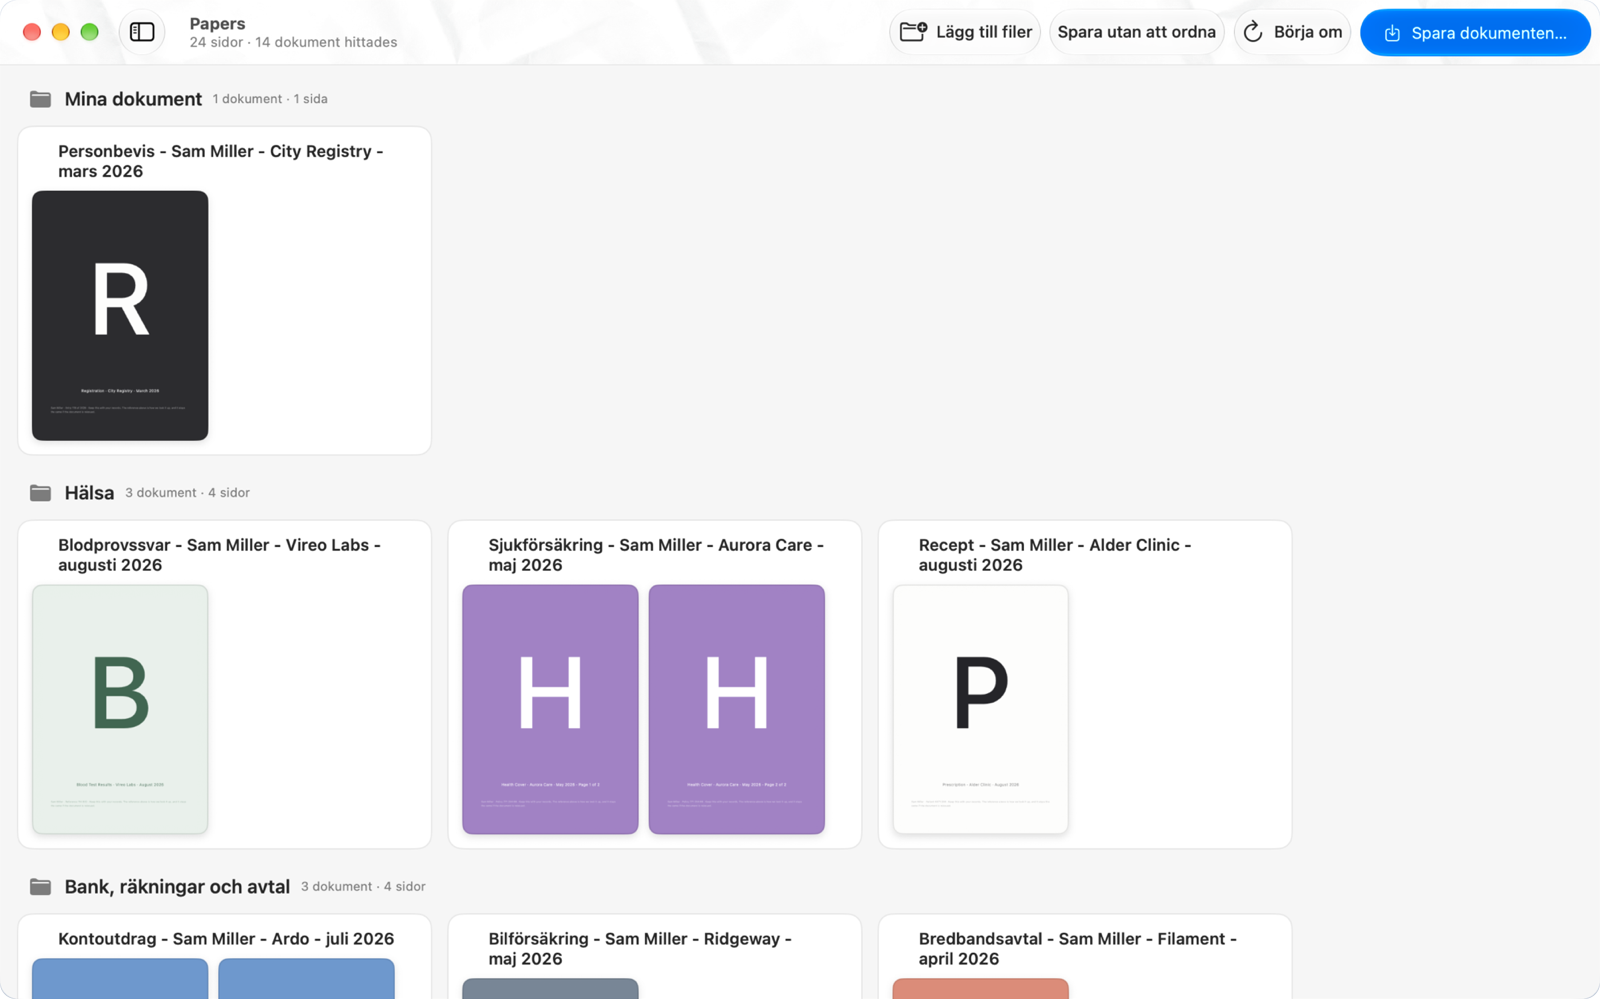Click the save icon in Spara dokumenten
The height and width of the screenshot is (999, 1600).
tap(1392, 33)
